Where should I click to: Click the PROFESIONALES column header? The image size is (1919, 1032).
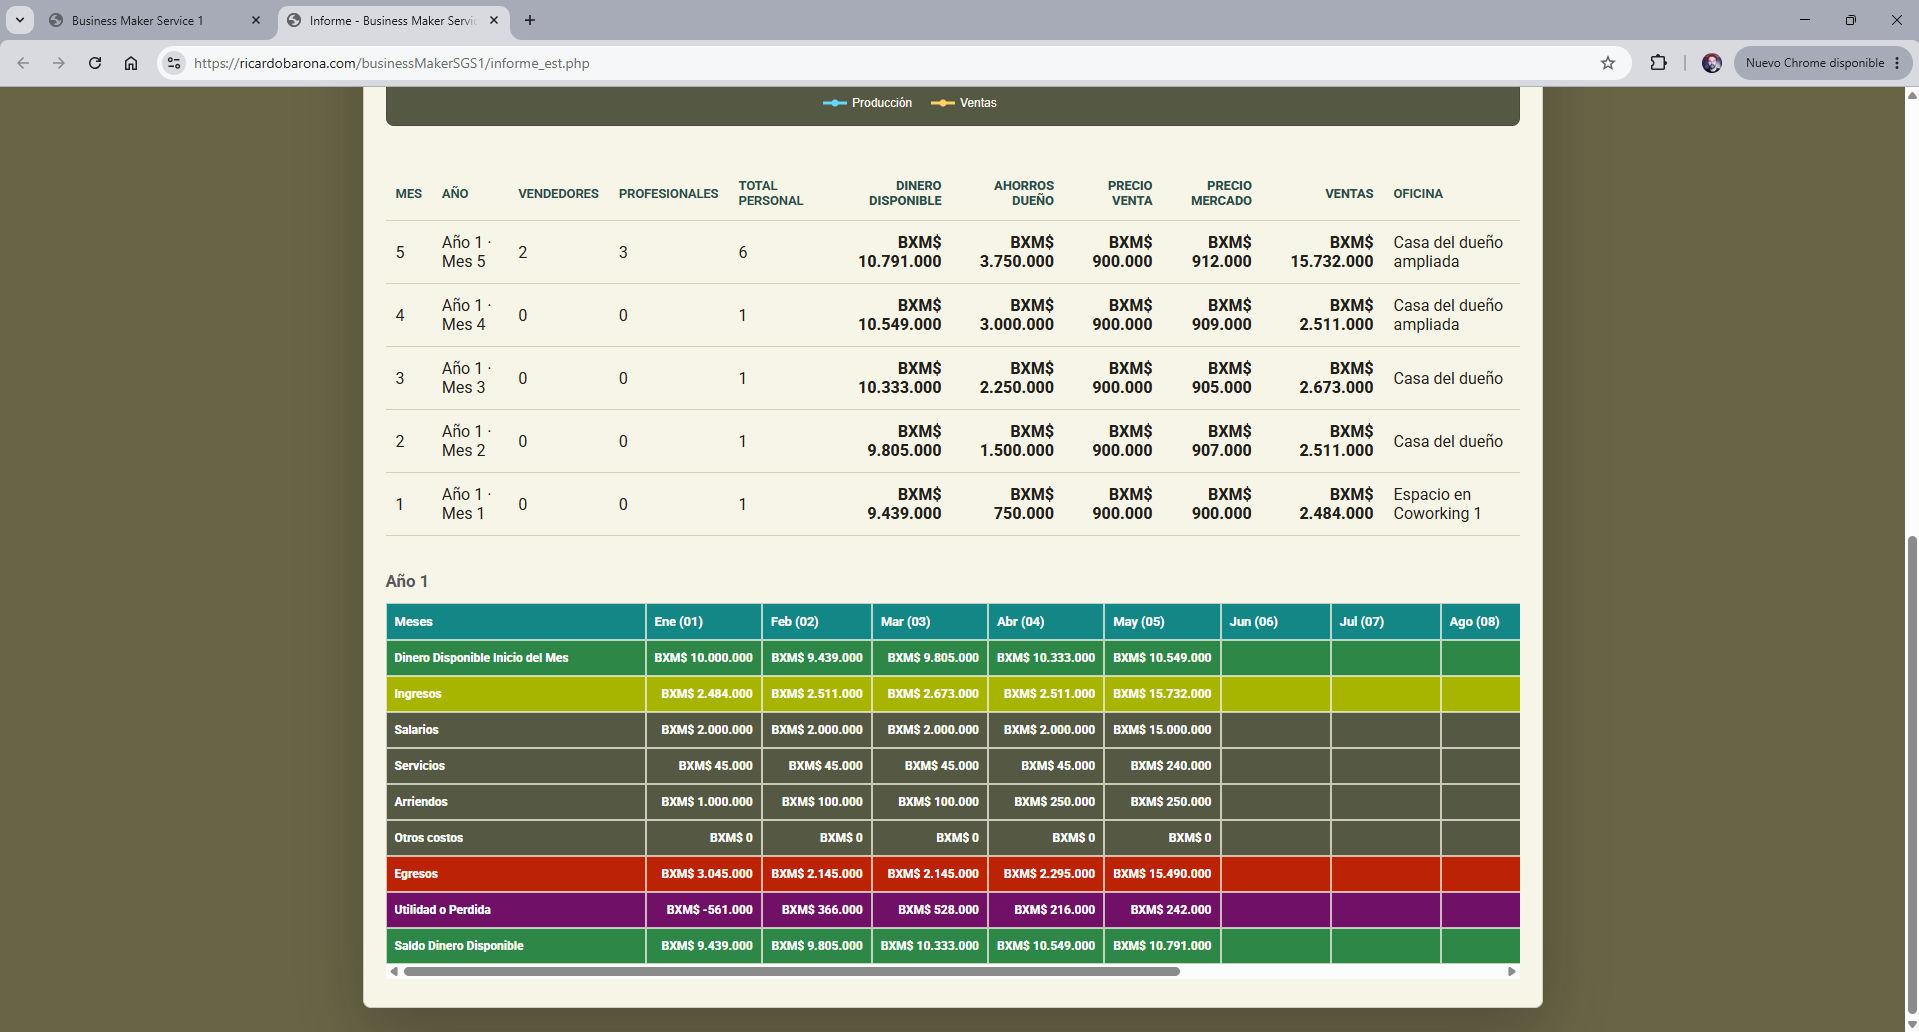[x=668, y=194]
